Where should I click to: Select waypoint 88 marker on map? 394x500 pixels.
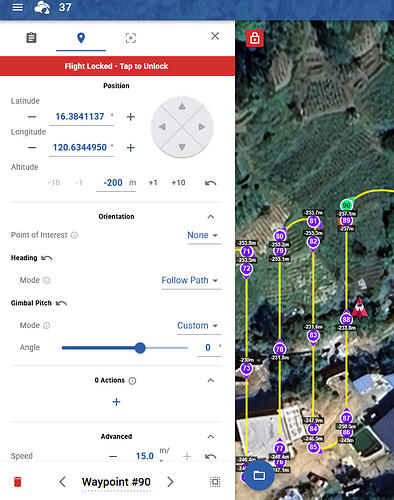[x=346, y=320]
